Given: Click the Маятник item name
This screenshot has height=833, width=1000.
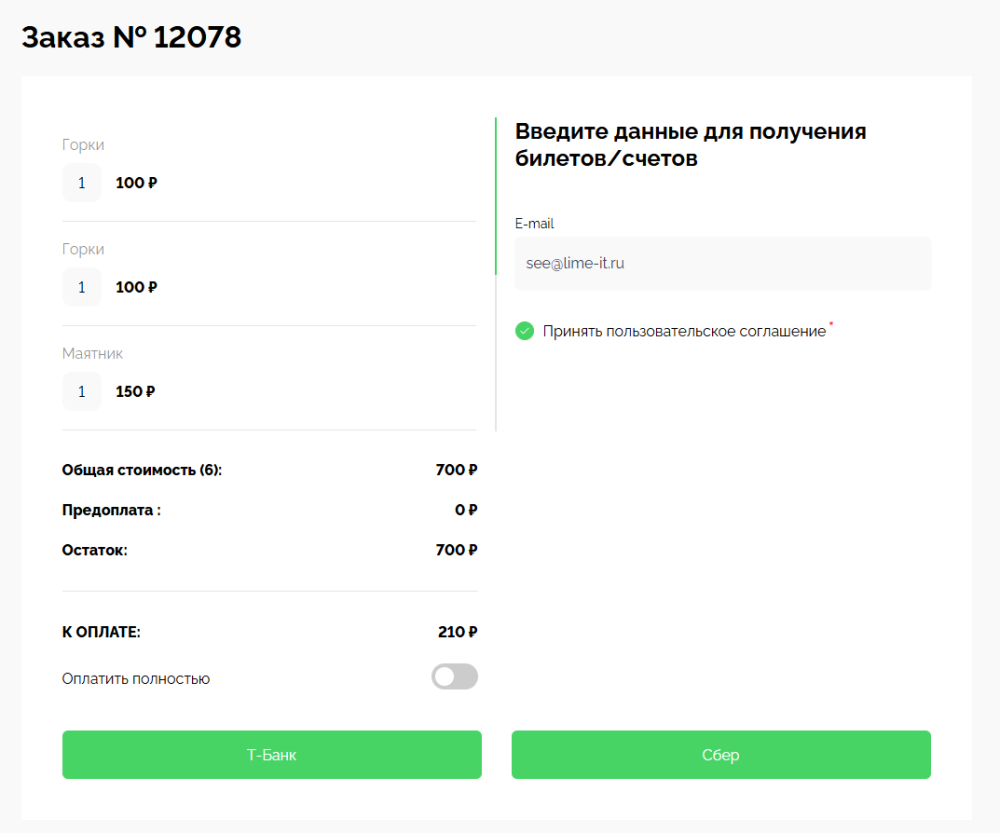Looking at the screenshot, I should point(92,354).
